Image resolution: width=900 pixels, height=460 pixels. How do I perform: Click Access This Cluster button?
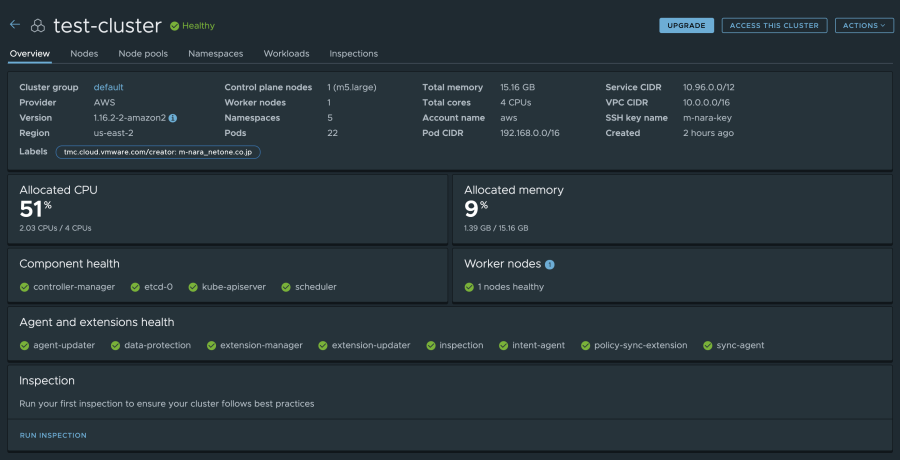pos(774,25)
